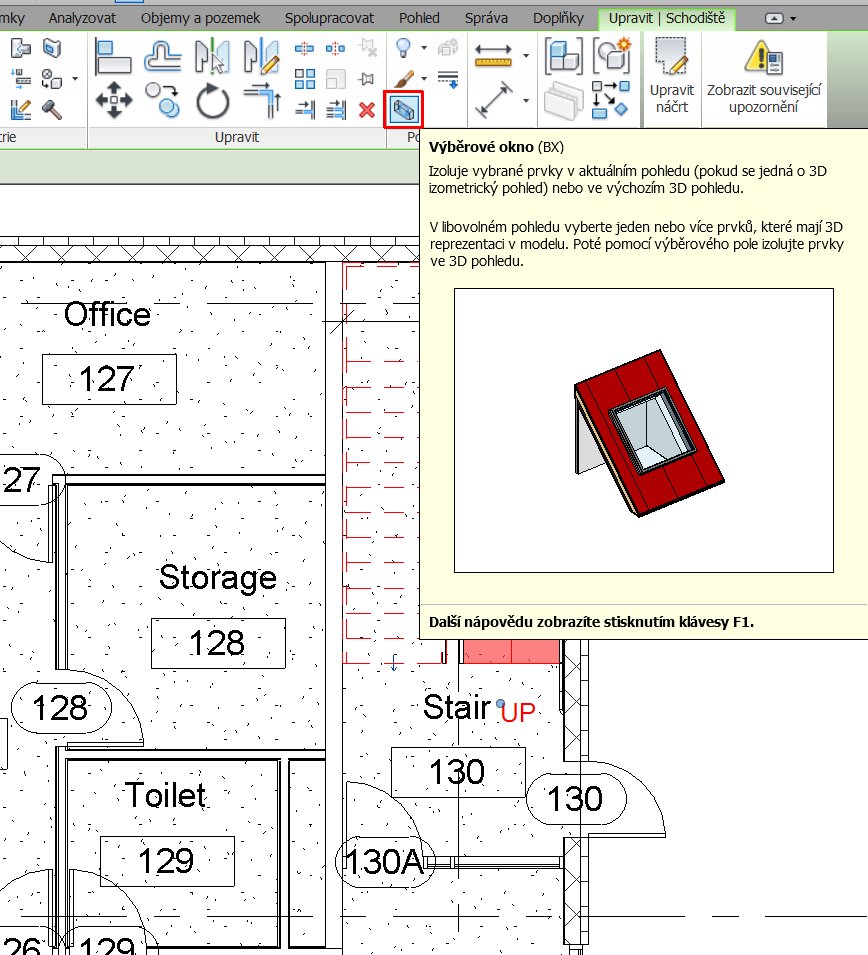The image size is (868, 955).
Task: Expand the Join geometry dropdown arrow
Action: point(75,79)
